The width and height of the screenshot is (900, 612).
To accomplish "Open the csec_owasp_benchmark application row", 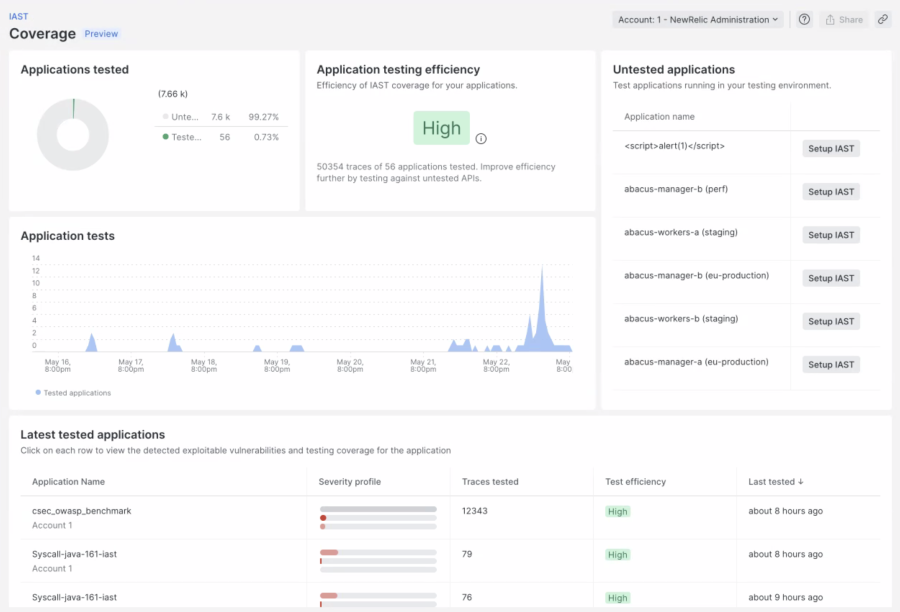I will pyautogui.click(x=82, y=511).
